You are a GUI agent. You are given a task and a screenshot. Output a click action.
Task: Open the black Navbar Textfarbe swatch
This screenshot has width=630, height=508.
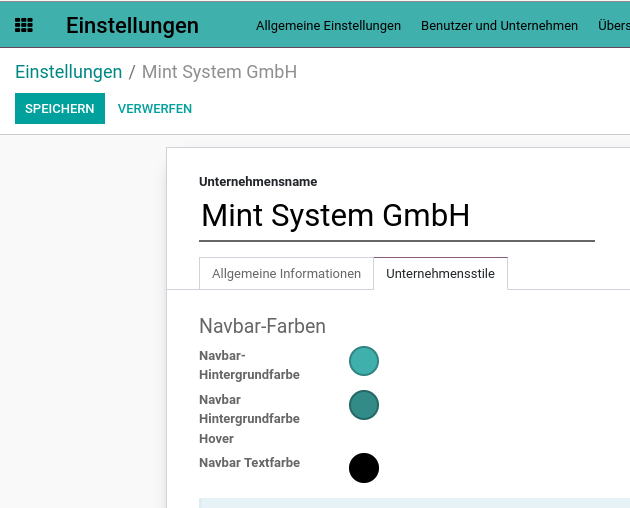tap(364, 468)
